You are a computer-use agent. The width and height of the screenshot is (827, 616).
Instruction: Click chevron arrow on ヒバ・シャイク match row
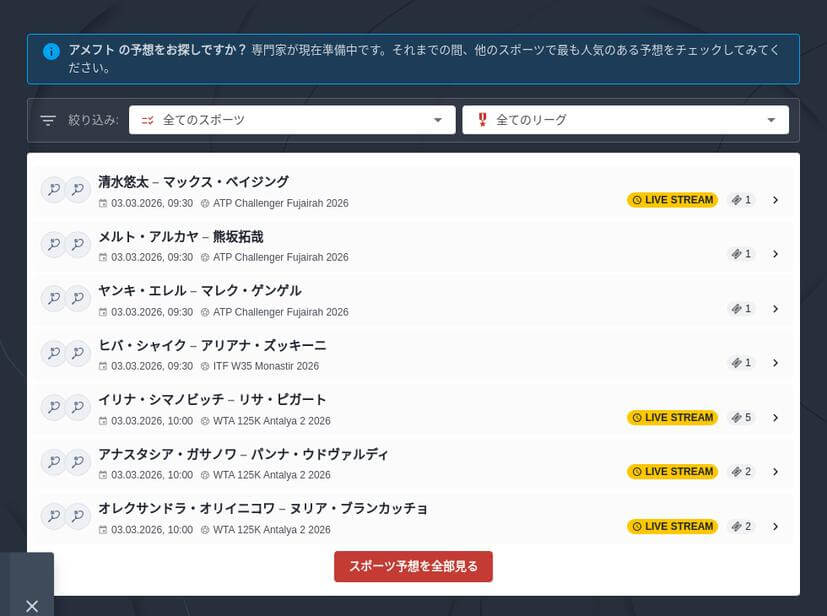(x=775, y=363)
